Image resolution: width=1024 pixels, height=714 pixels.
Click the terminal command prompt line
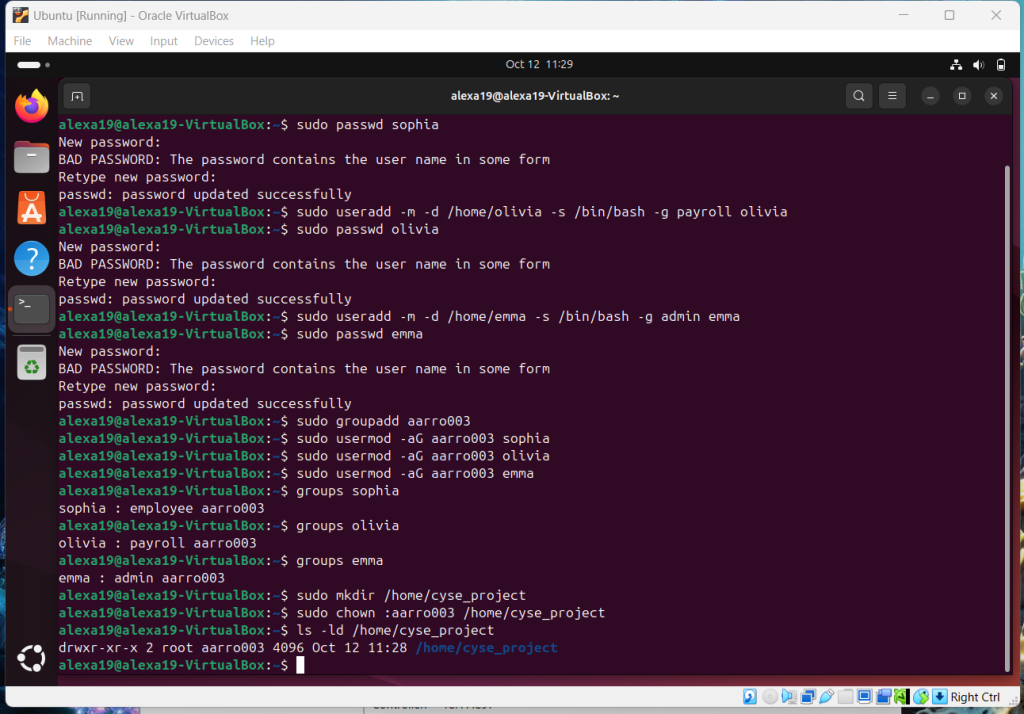coord(500,666)
